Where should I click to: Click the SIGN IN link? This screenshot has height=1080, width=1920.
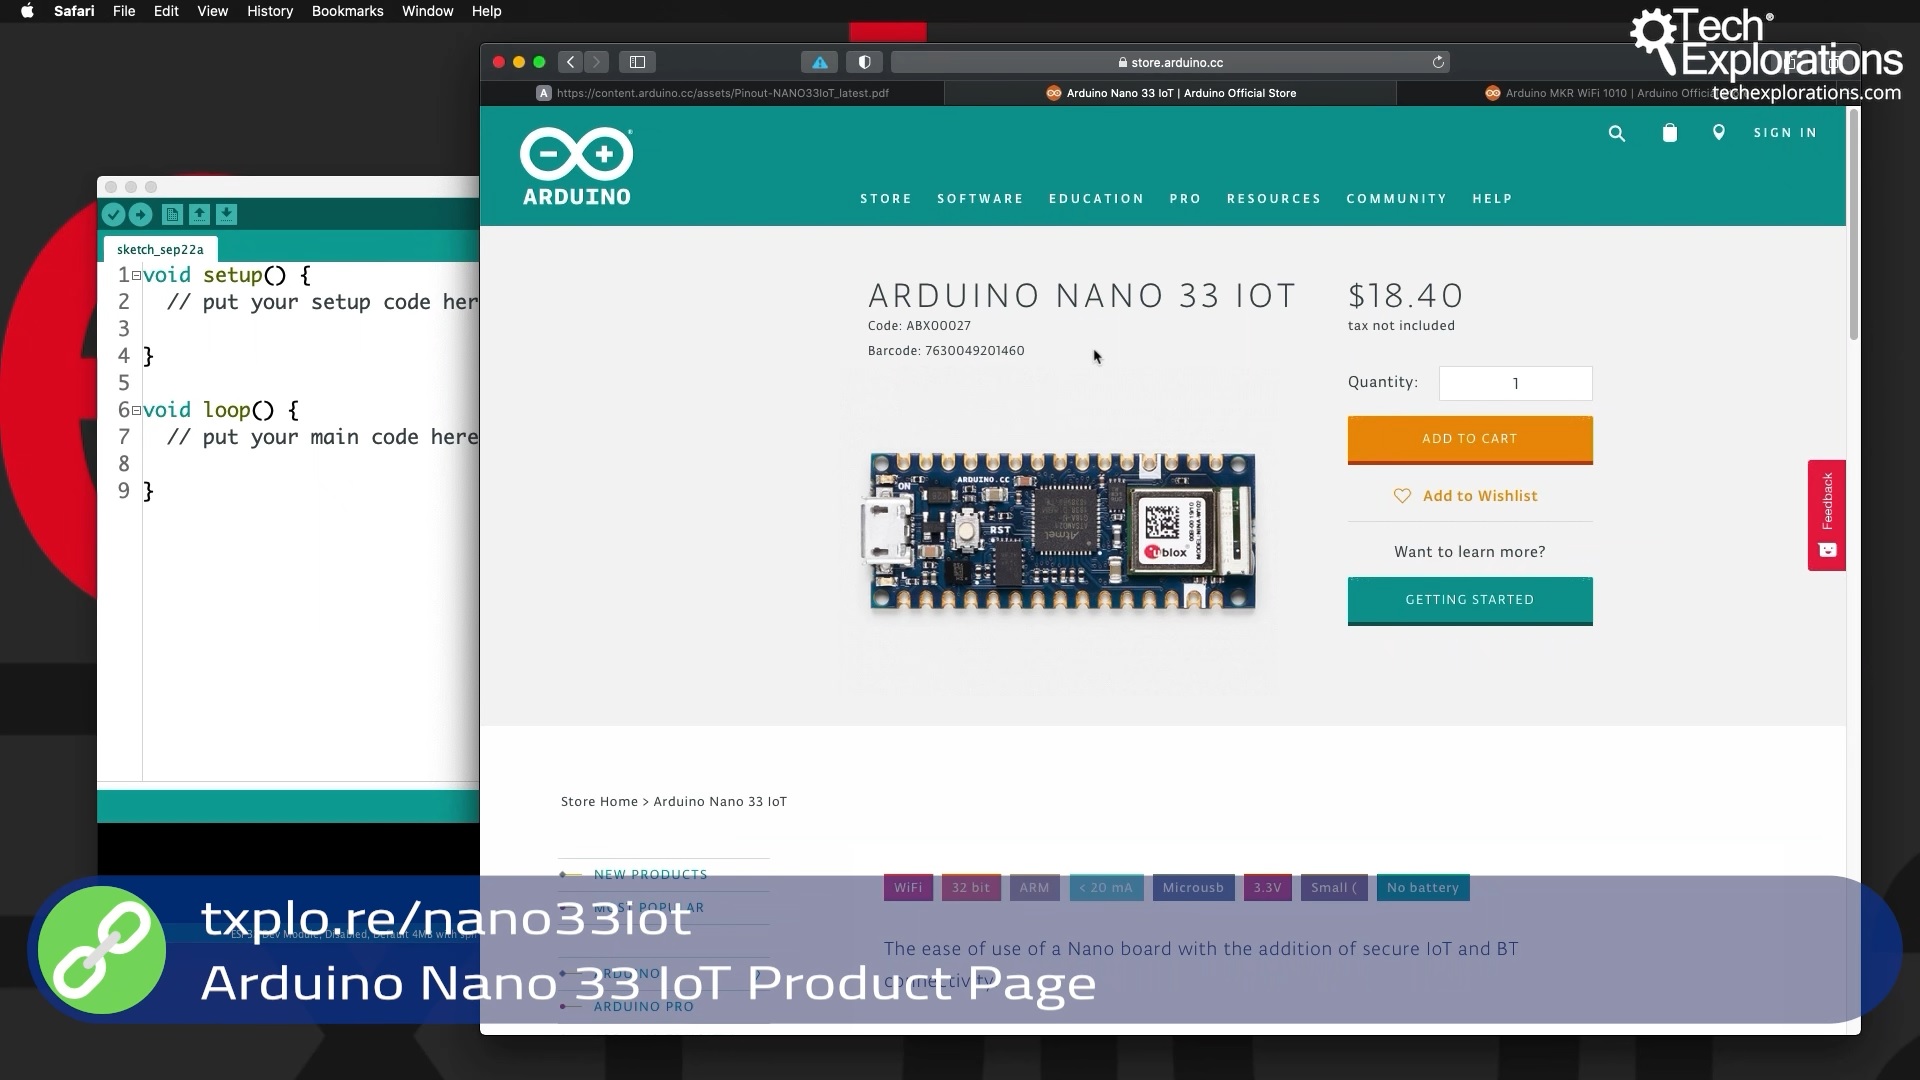click(1785, 132)
